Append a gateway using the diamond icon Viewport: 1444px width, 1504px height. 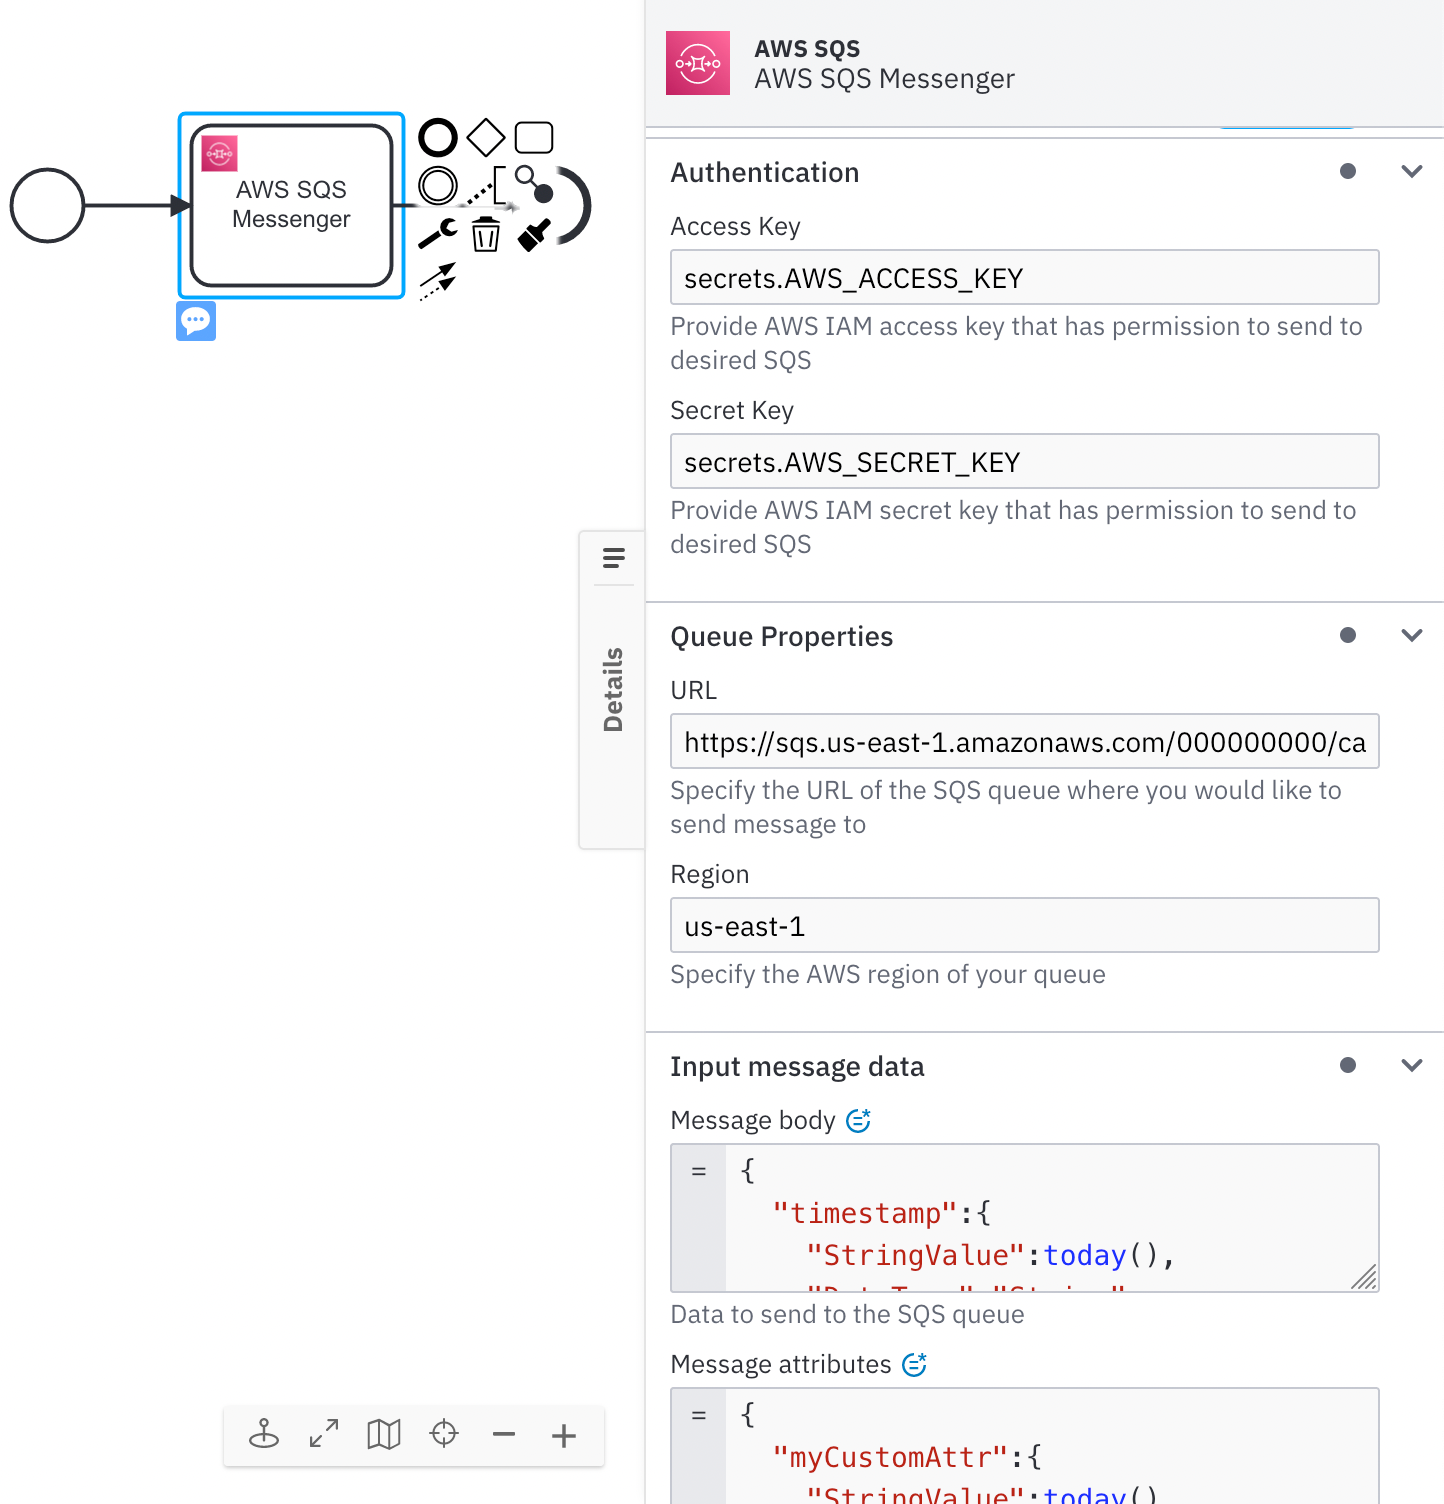pos(486,138)
